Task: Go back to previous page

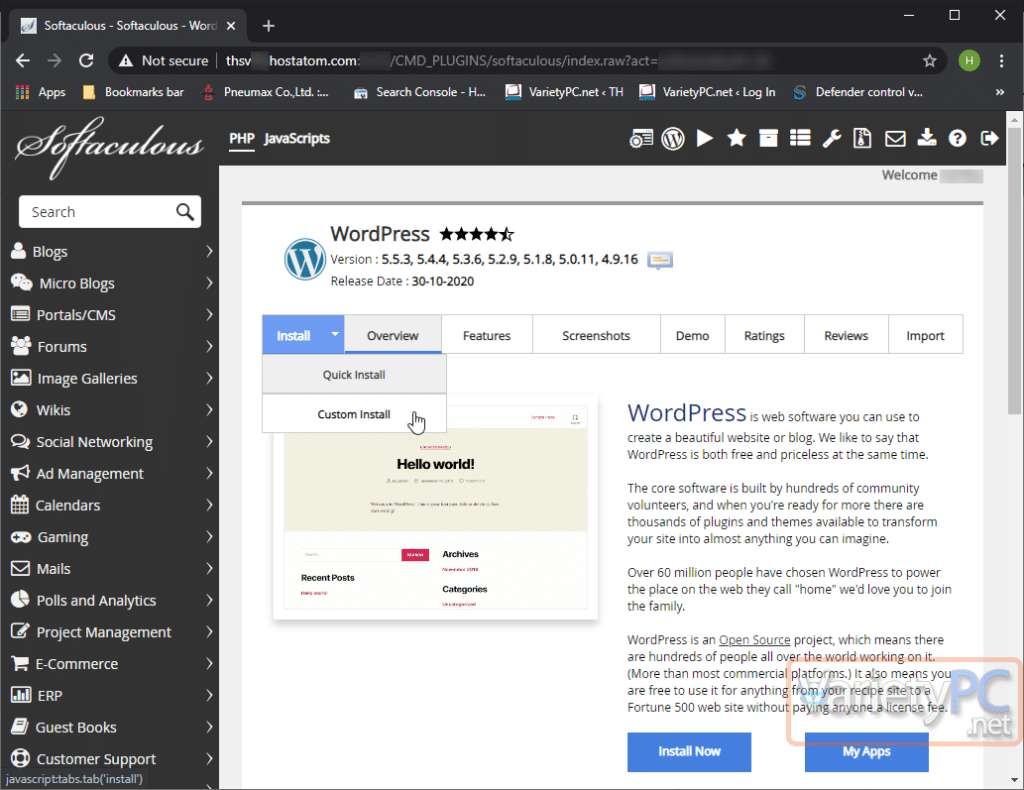Action: click(23, 61)
